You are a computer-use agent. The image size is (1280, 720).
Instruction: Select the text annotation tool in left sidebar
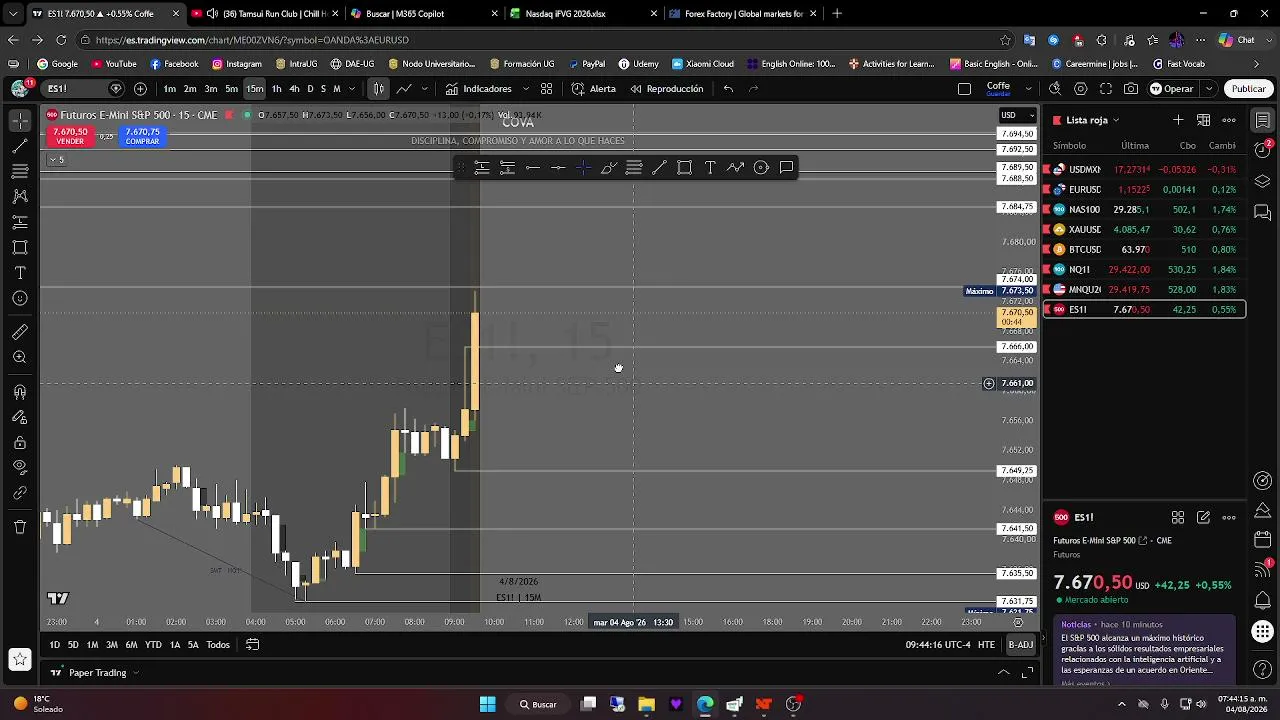[x=20, y=273]
